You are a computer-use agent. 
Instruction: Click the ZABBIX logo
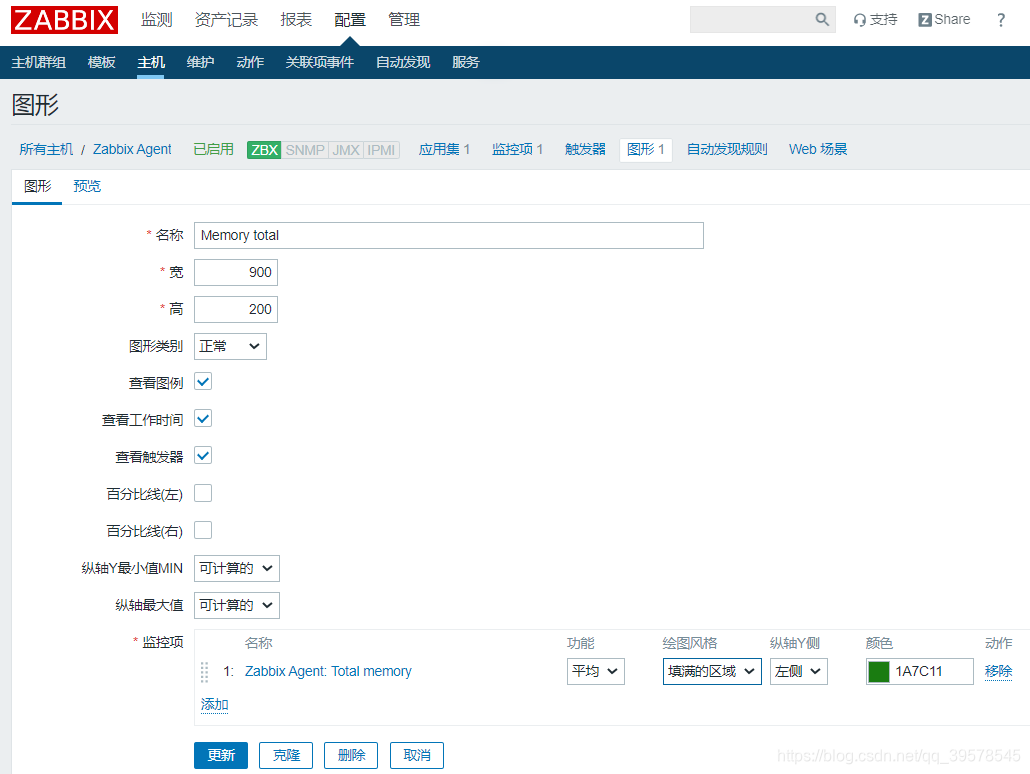(x=64, y=20)
